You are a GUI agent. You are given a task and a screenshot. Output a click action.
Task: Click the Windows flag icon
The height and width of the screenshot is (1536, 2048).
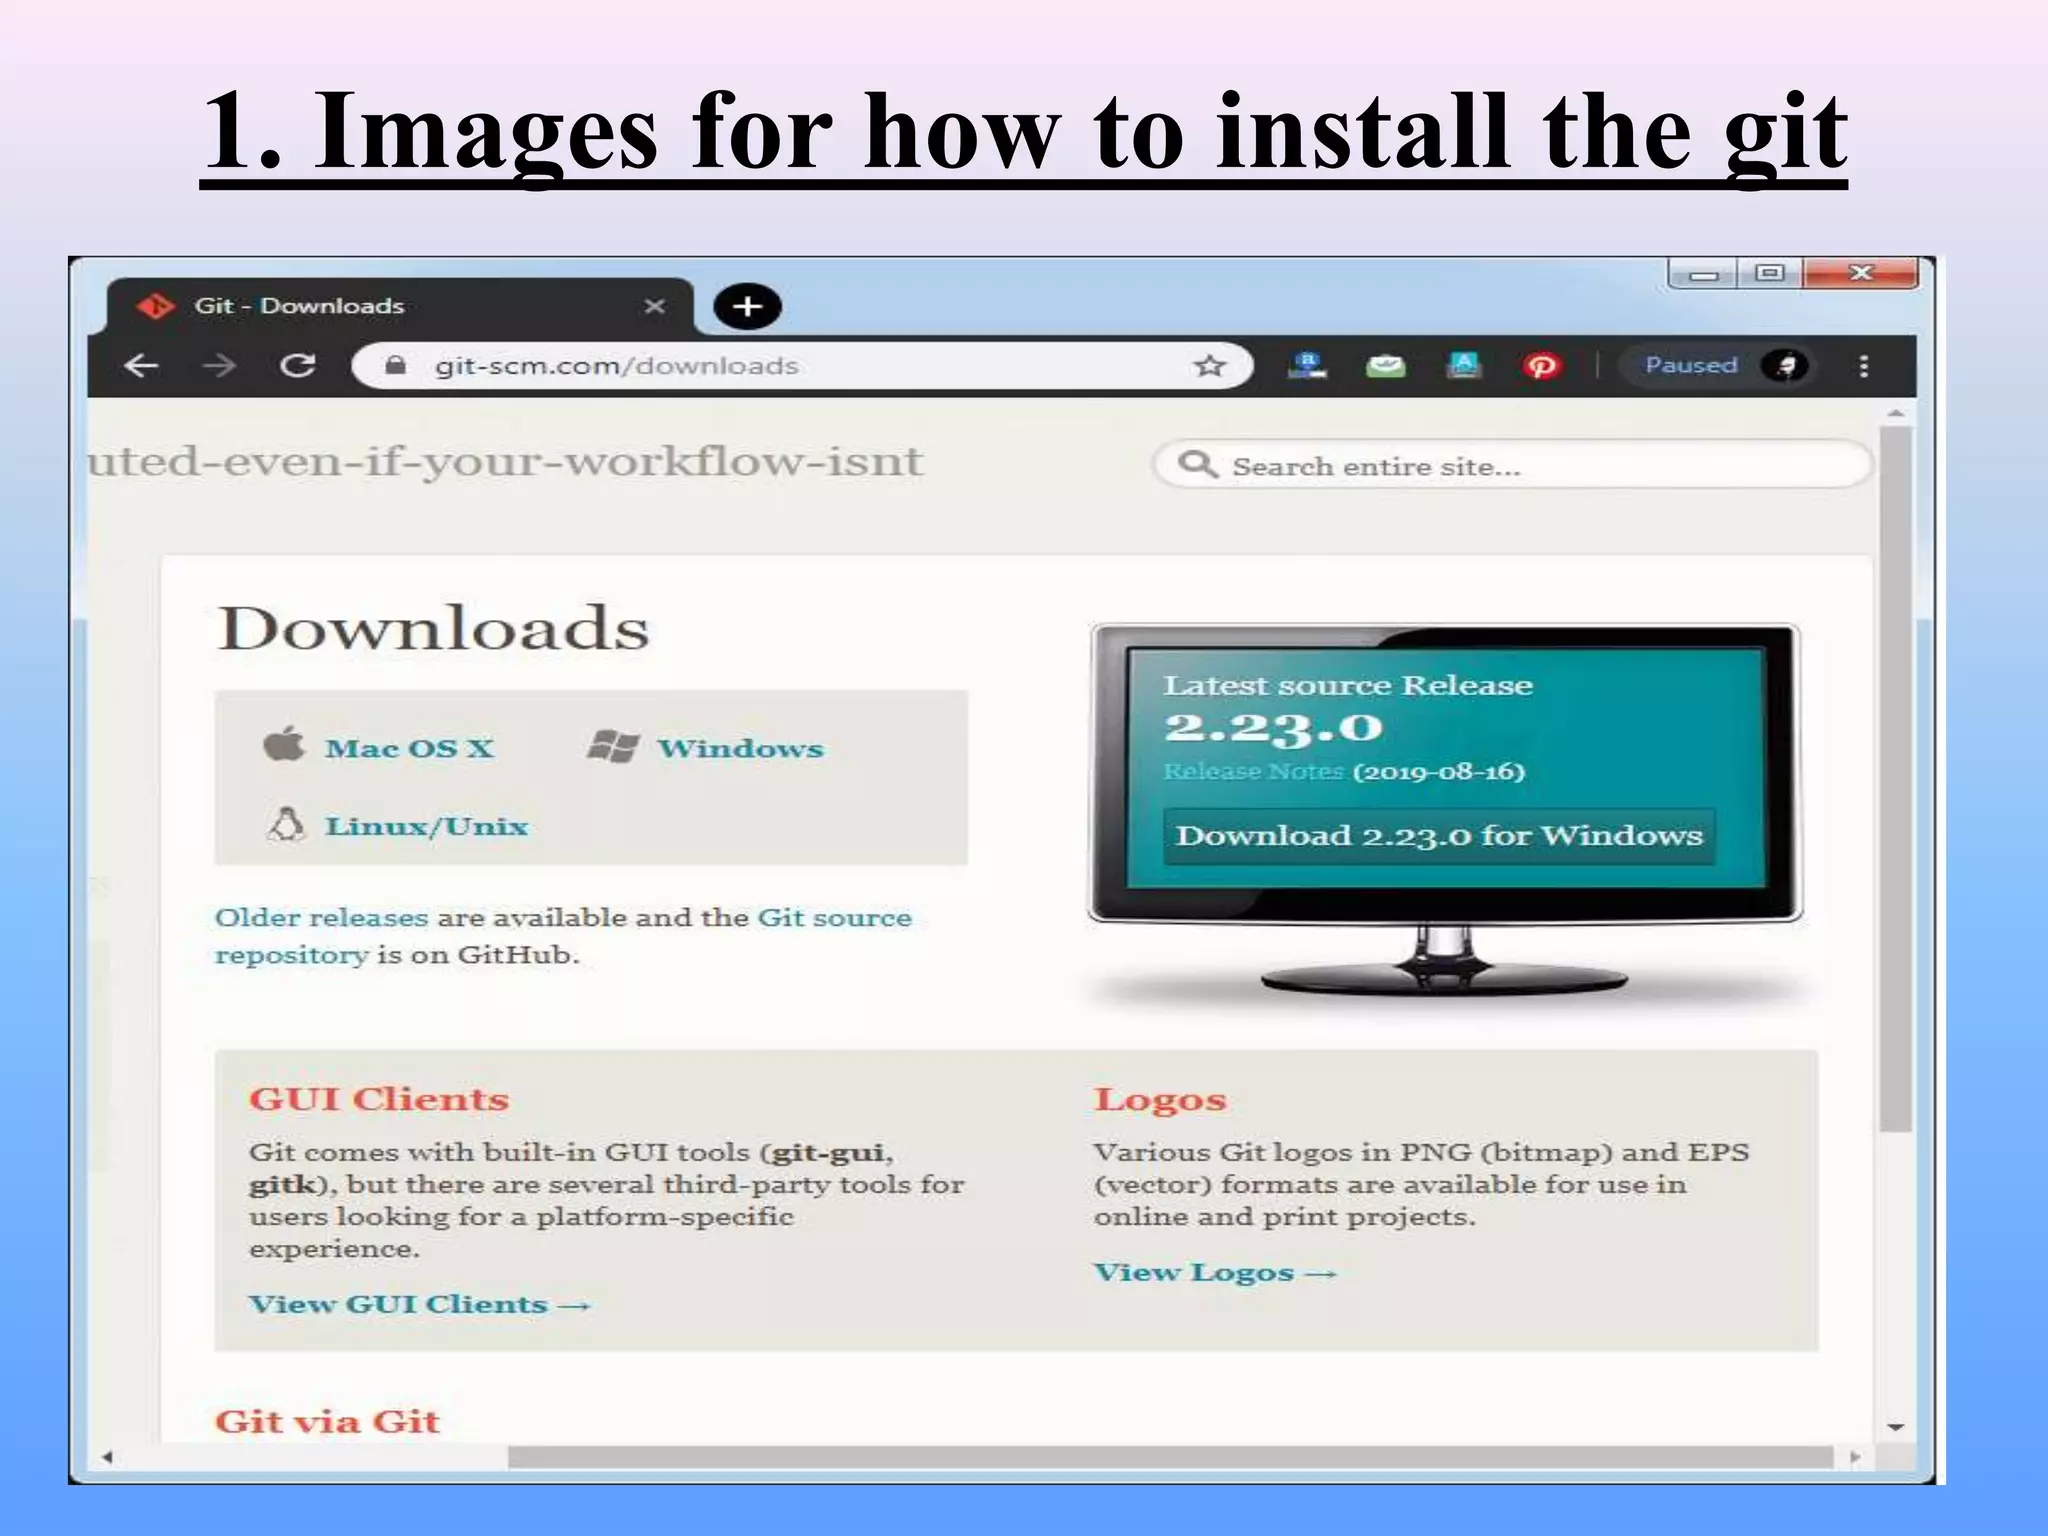point(613,746)
